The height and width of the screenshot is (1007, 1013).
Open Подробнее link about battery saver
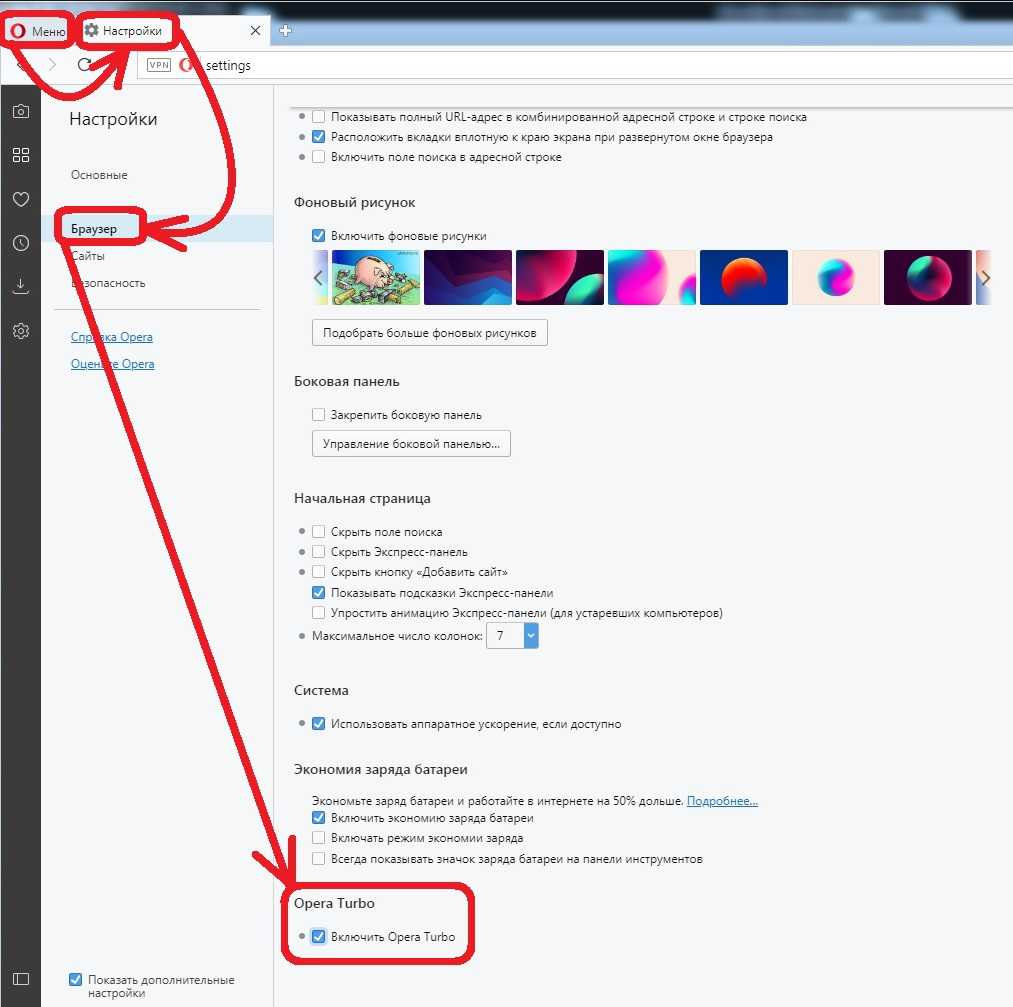[722, 801]
